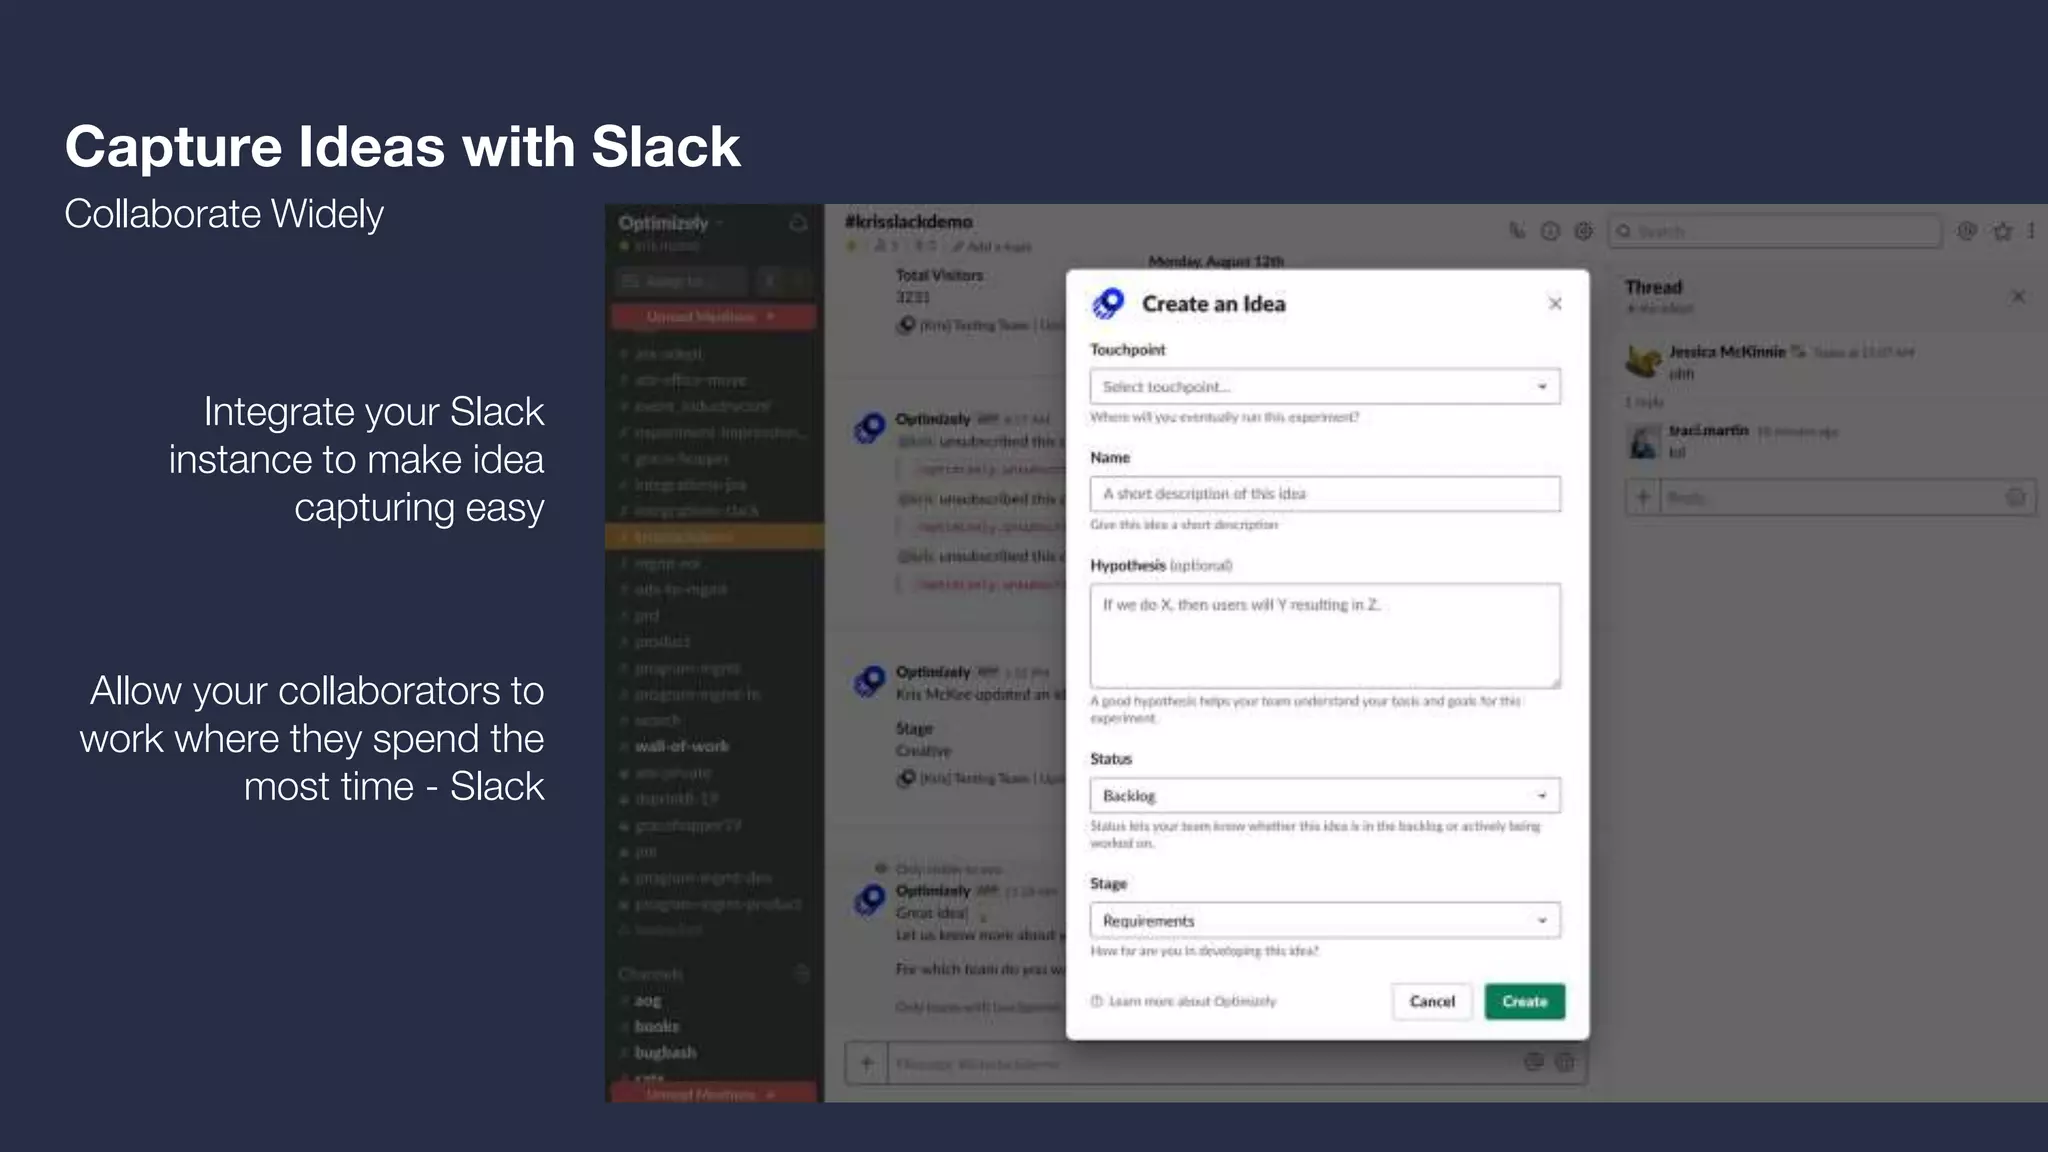The width and height of the screenshot is (2048, 1152).
Task: Open the product channel
Action: 662,641
